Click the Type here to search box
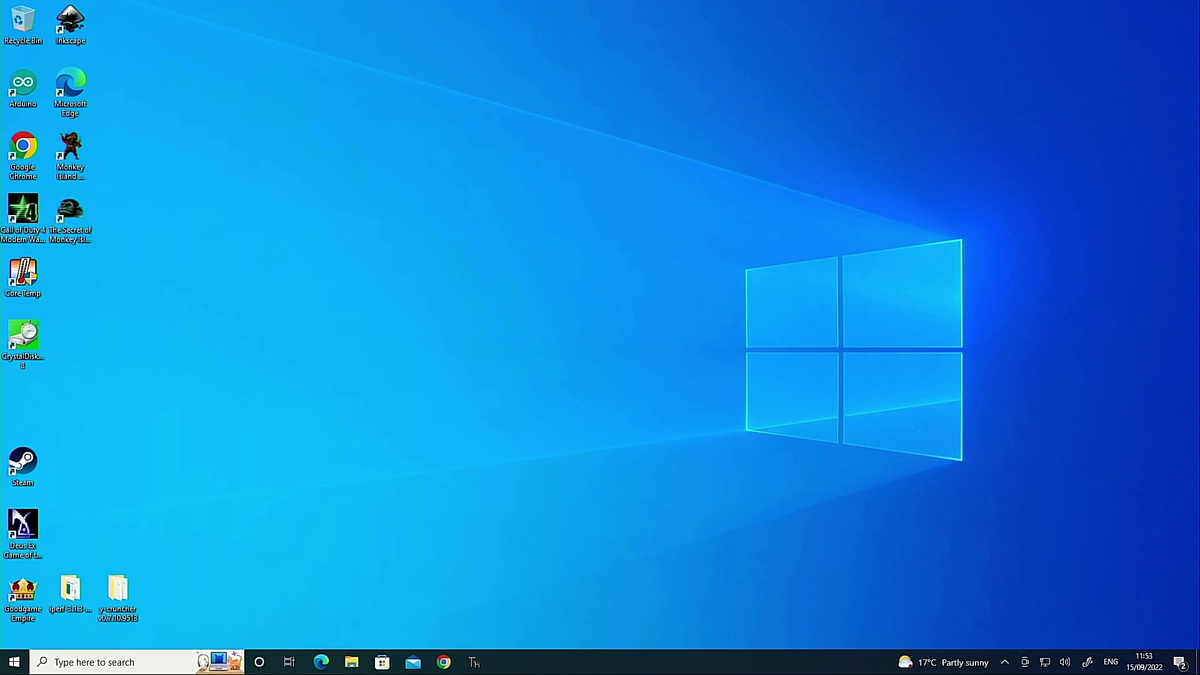 (x=137, y=662)
